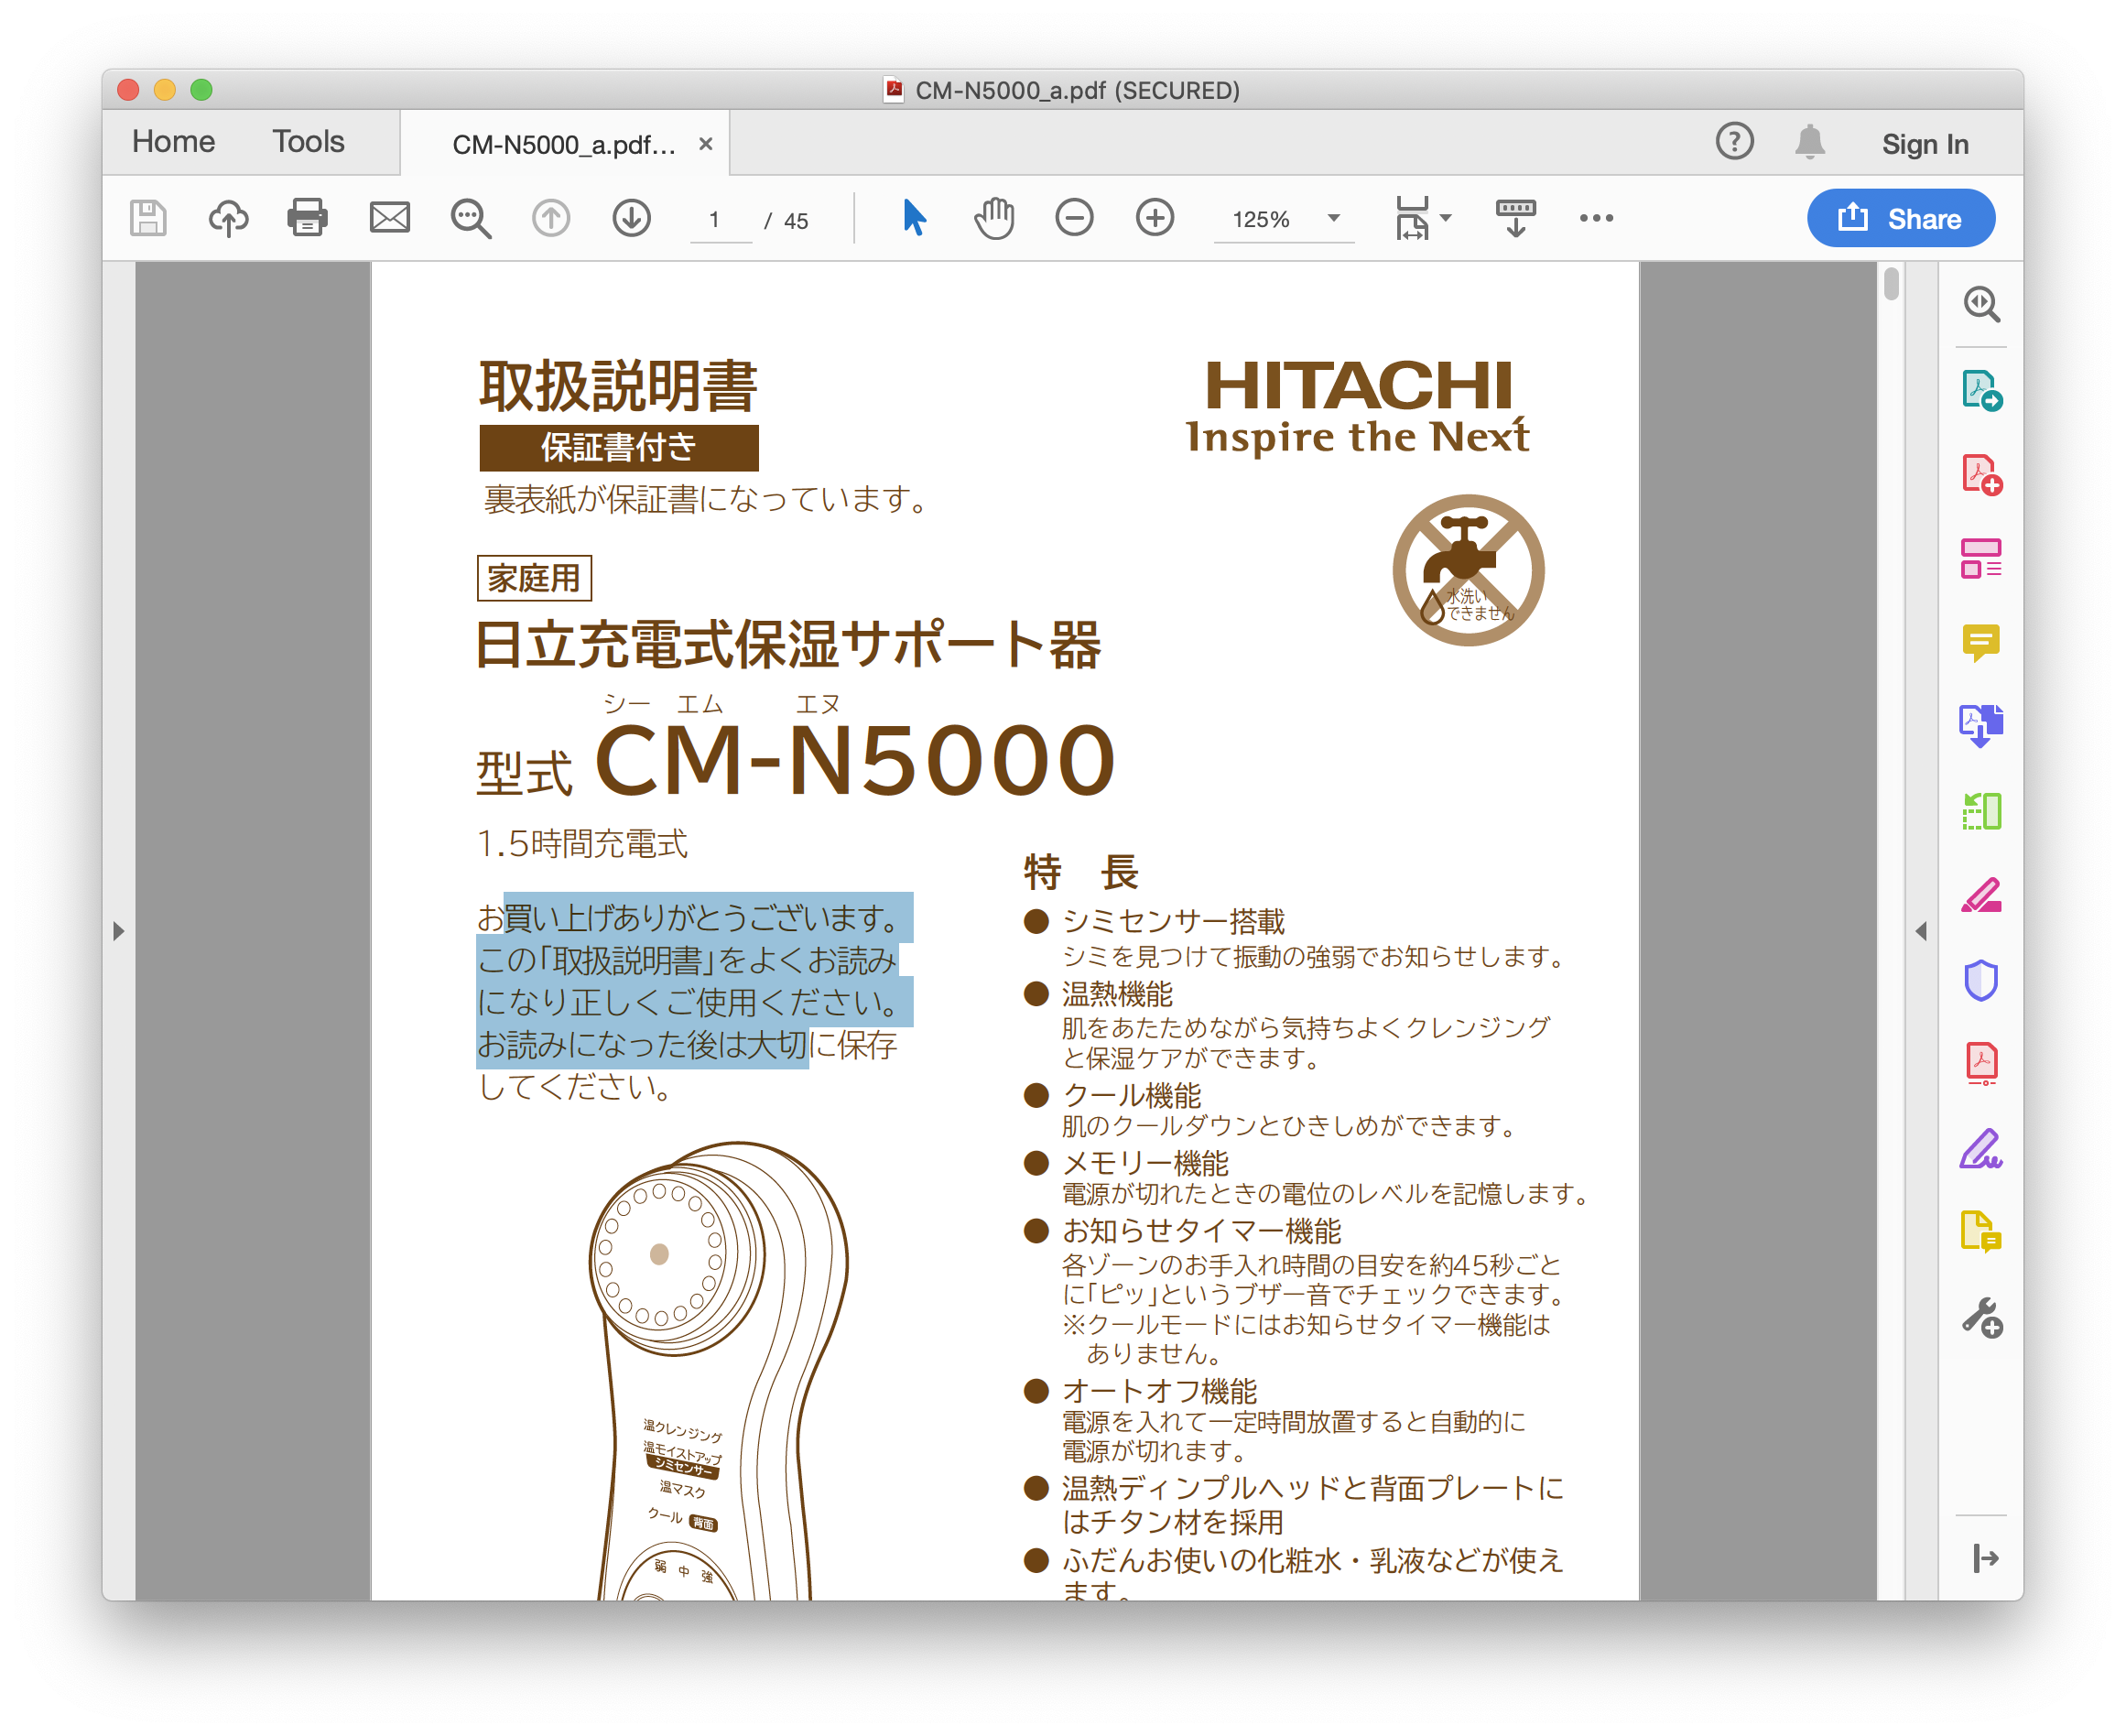Open the fit page width tool

tap(1412, 218)
